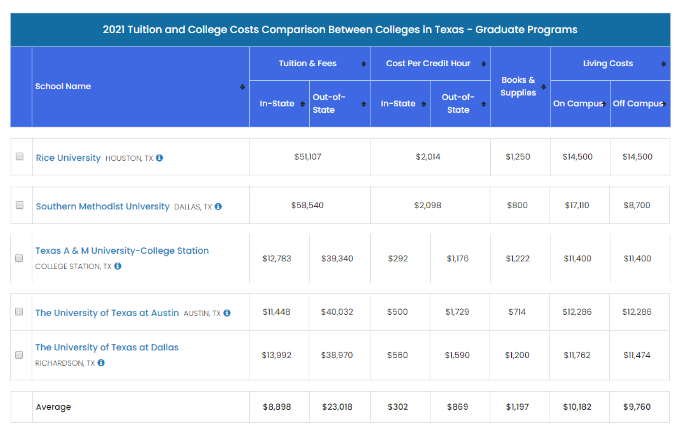Viewport: 684px width, 437px height.
Task: Sort Tuition Out-of-State column
Action: point(363,104)
